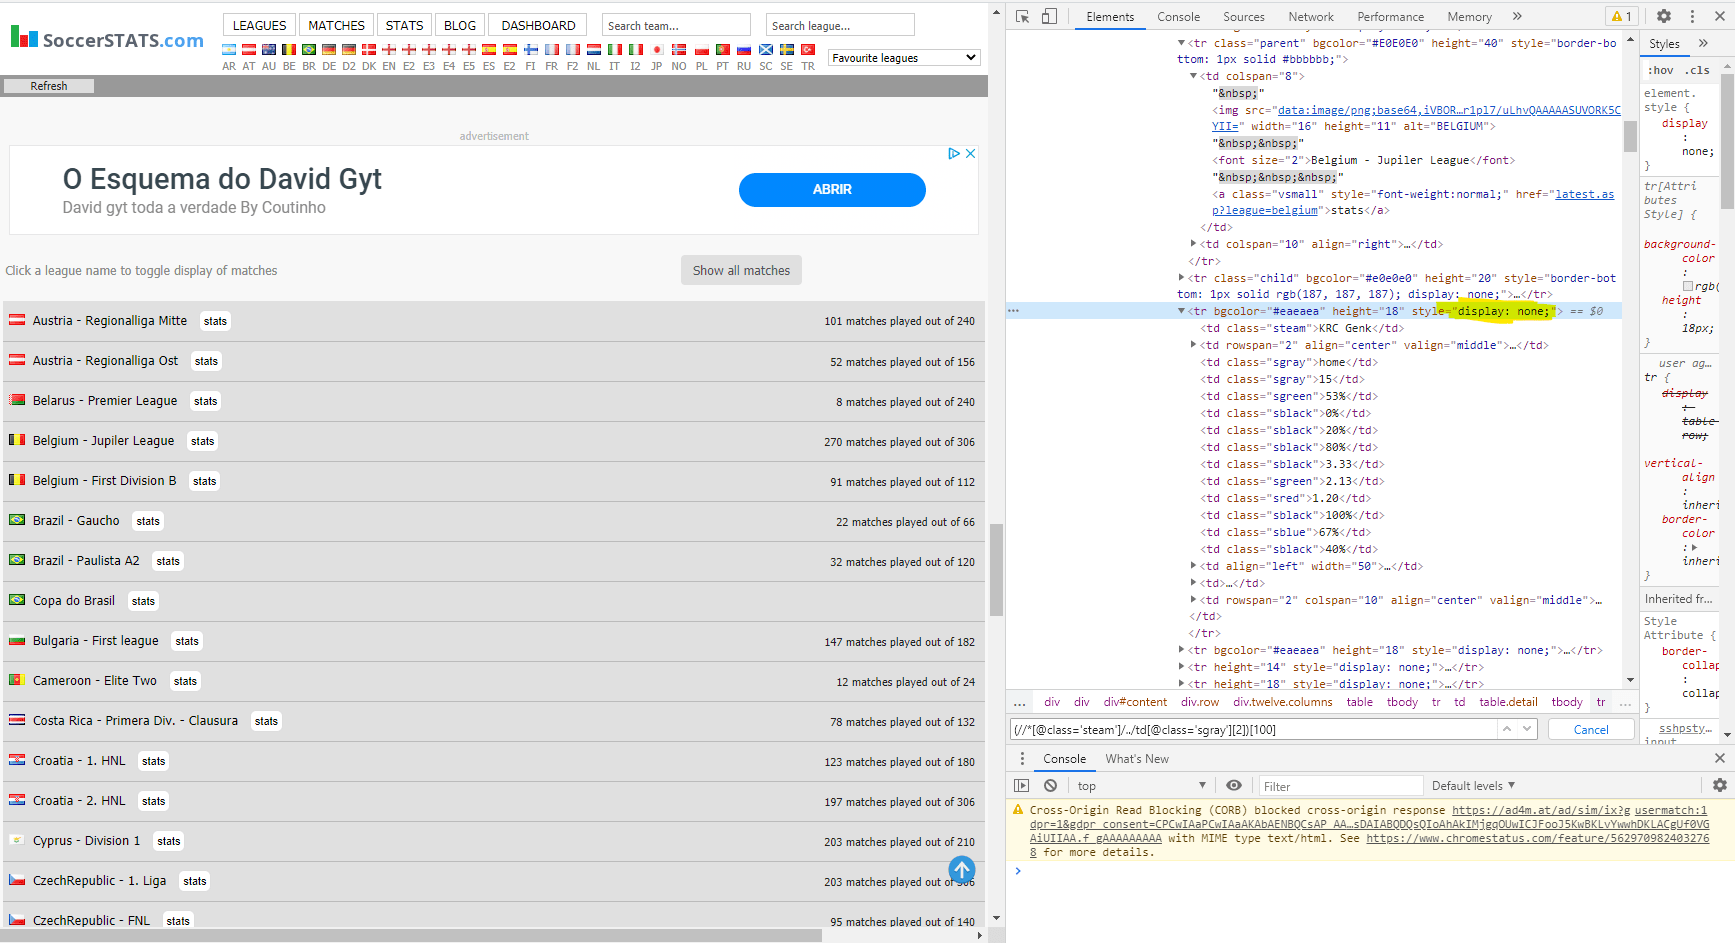The width and height of the screenshot is (1735, 943).
Task: Clear the console with the circle-slash icon
Action: 1050,785
